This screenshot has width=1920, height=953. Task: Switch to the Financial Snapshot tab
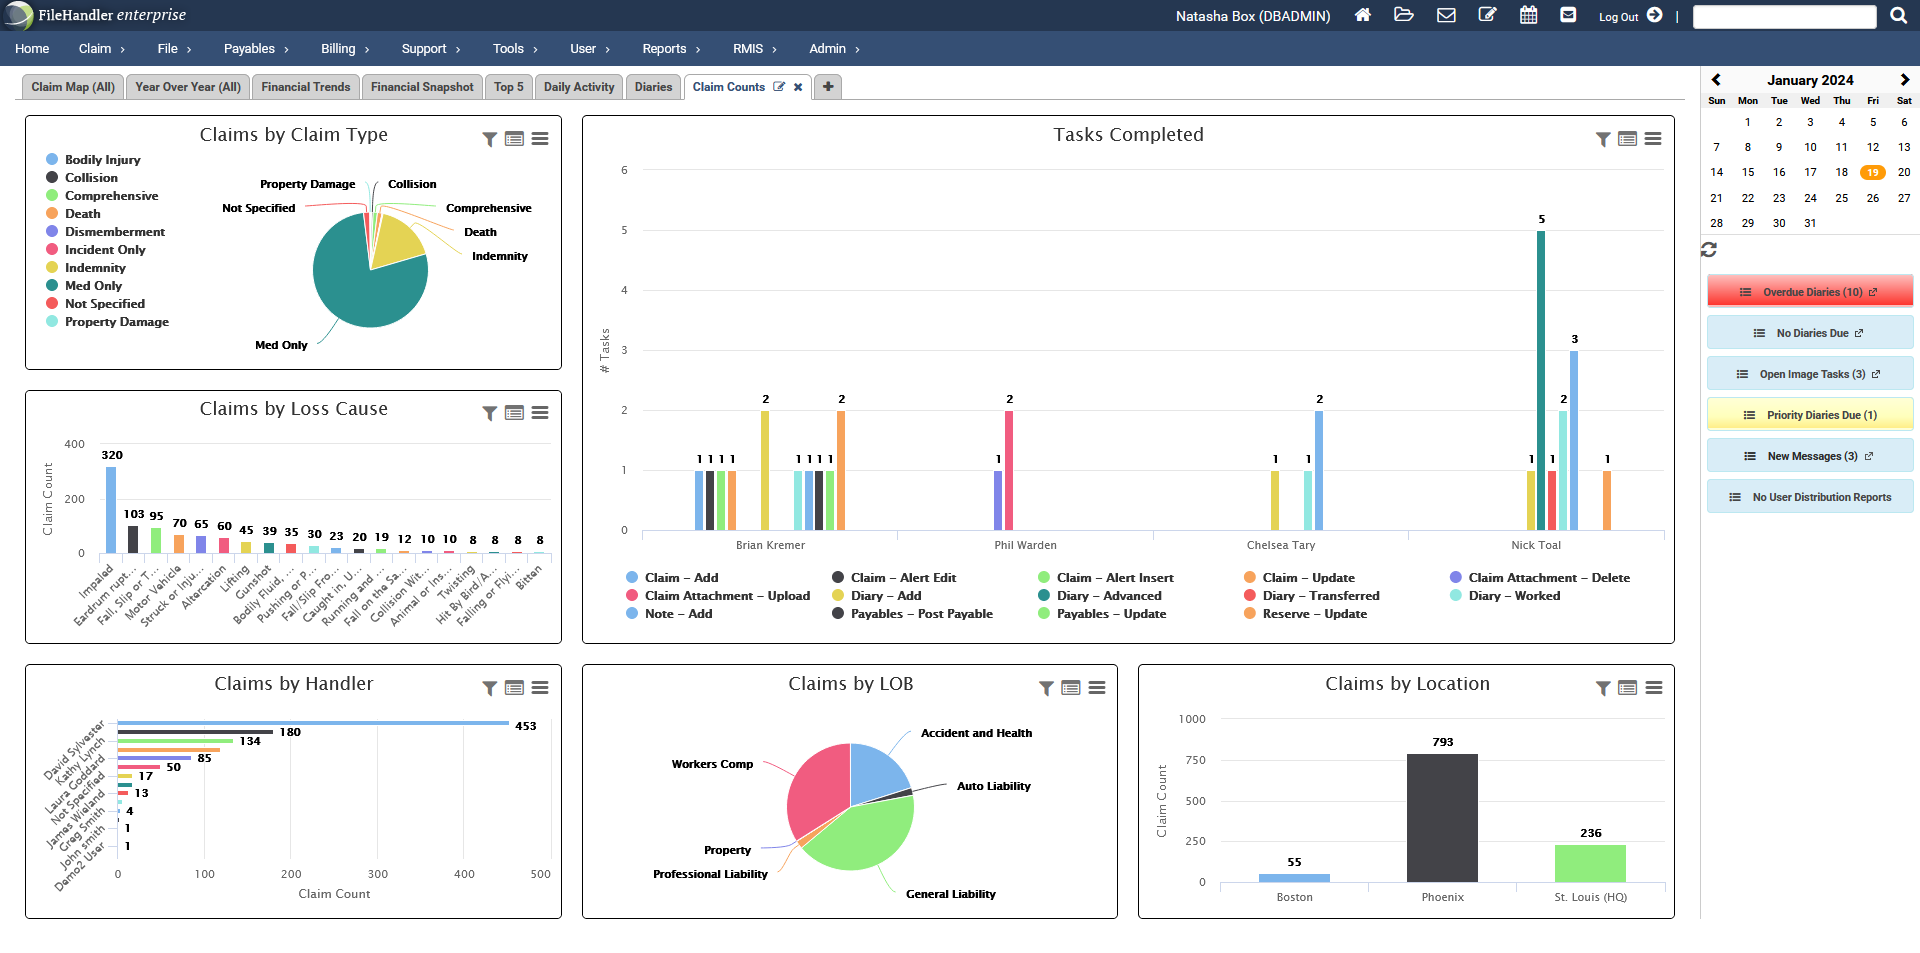coord(421,87)
